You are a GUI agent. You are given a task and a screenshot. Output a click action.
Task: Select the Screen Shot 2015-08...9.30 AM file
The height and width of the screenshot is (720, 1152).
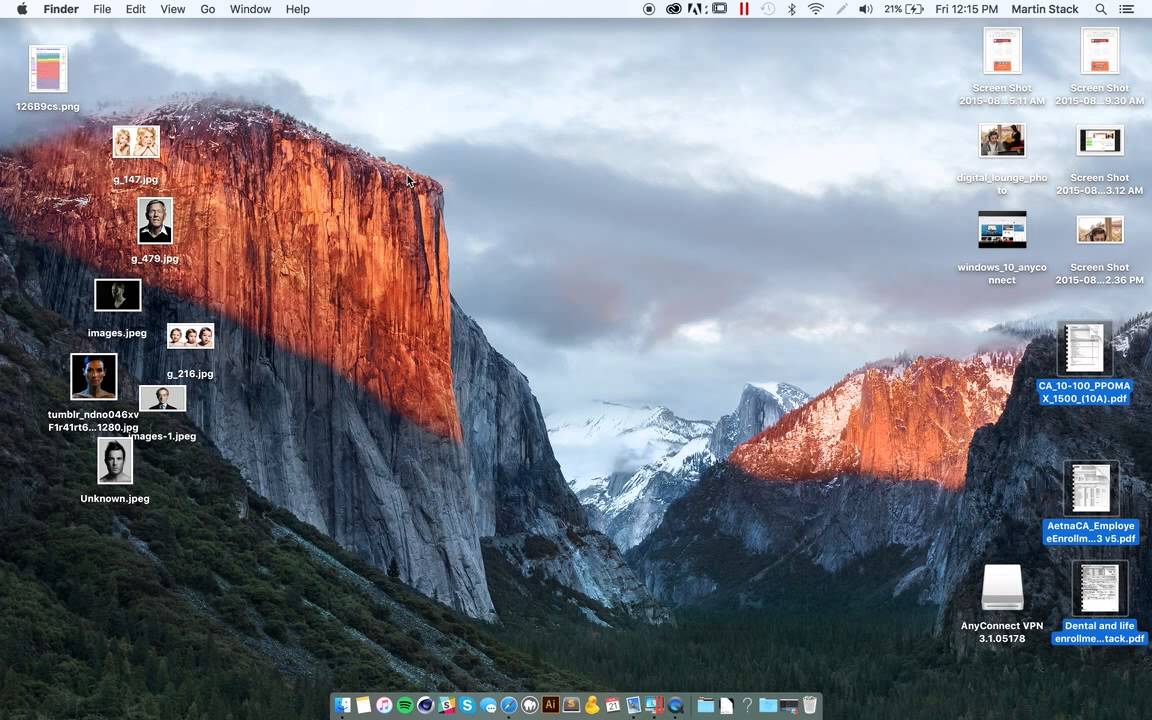(x=1100, y=51)
